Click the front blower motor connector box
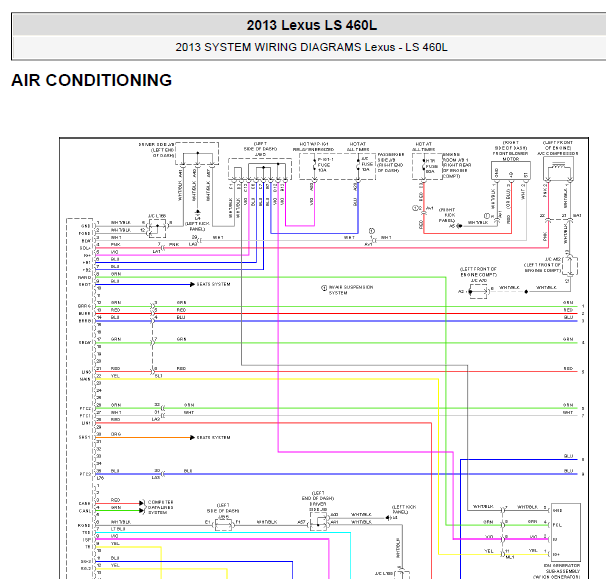 [511, 170]
